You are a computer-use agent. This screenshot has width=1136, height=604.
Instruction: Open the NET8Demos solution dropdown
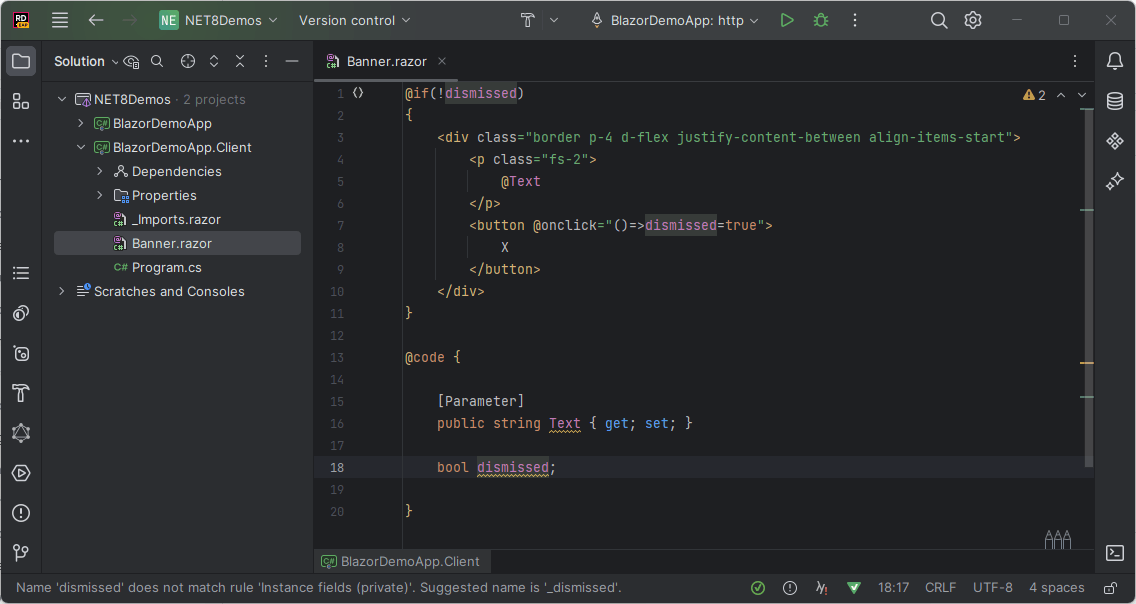[219, 20]
